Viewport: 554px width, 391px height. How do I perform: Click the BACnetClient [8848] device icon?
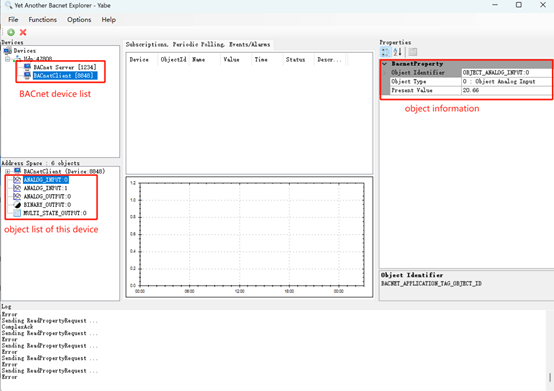point(27,76)
